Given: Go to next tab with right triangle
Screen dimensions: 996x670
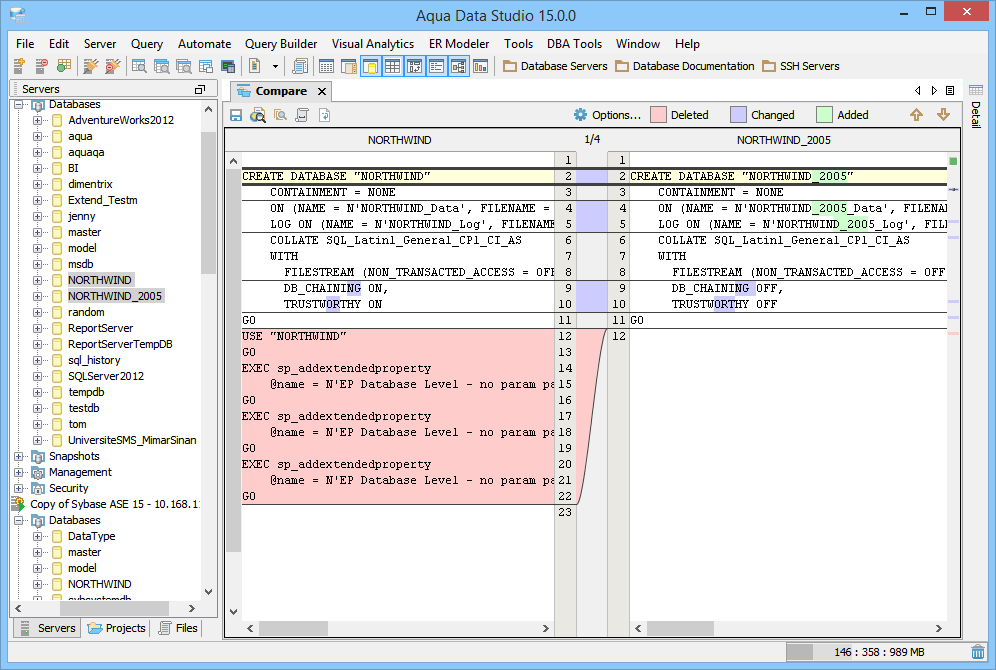Looking at the screenshot, I should [x=934, y=91].
